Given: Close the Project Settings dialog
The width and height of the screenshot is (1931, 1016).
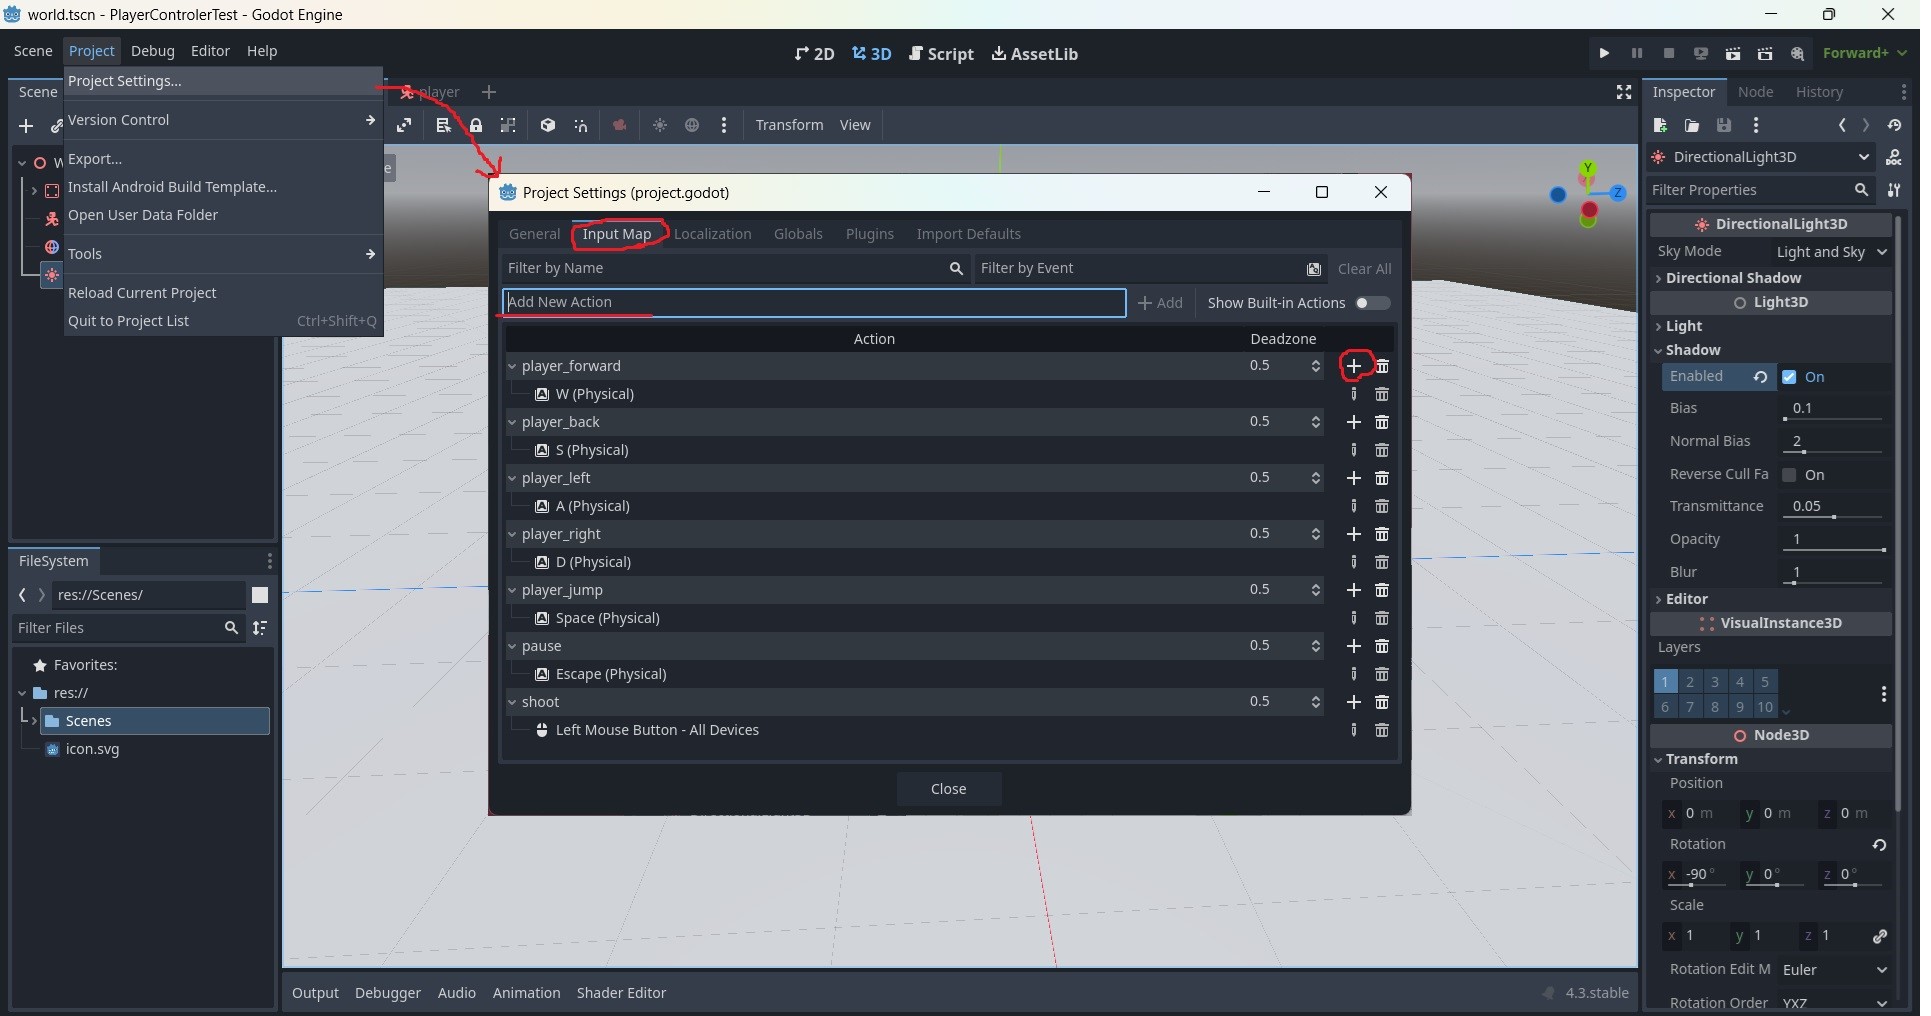Looking at the screenshot, I should [948, 789].
